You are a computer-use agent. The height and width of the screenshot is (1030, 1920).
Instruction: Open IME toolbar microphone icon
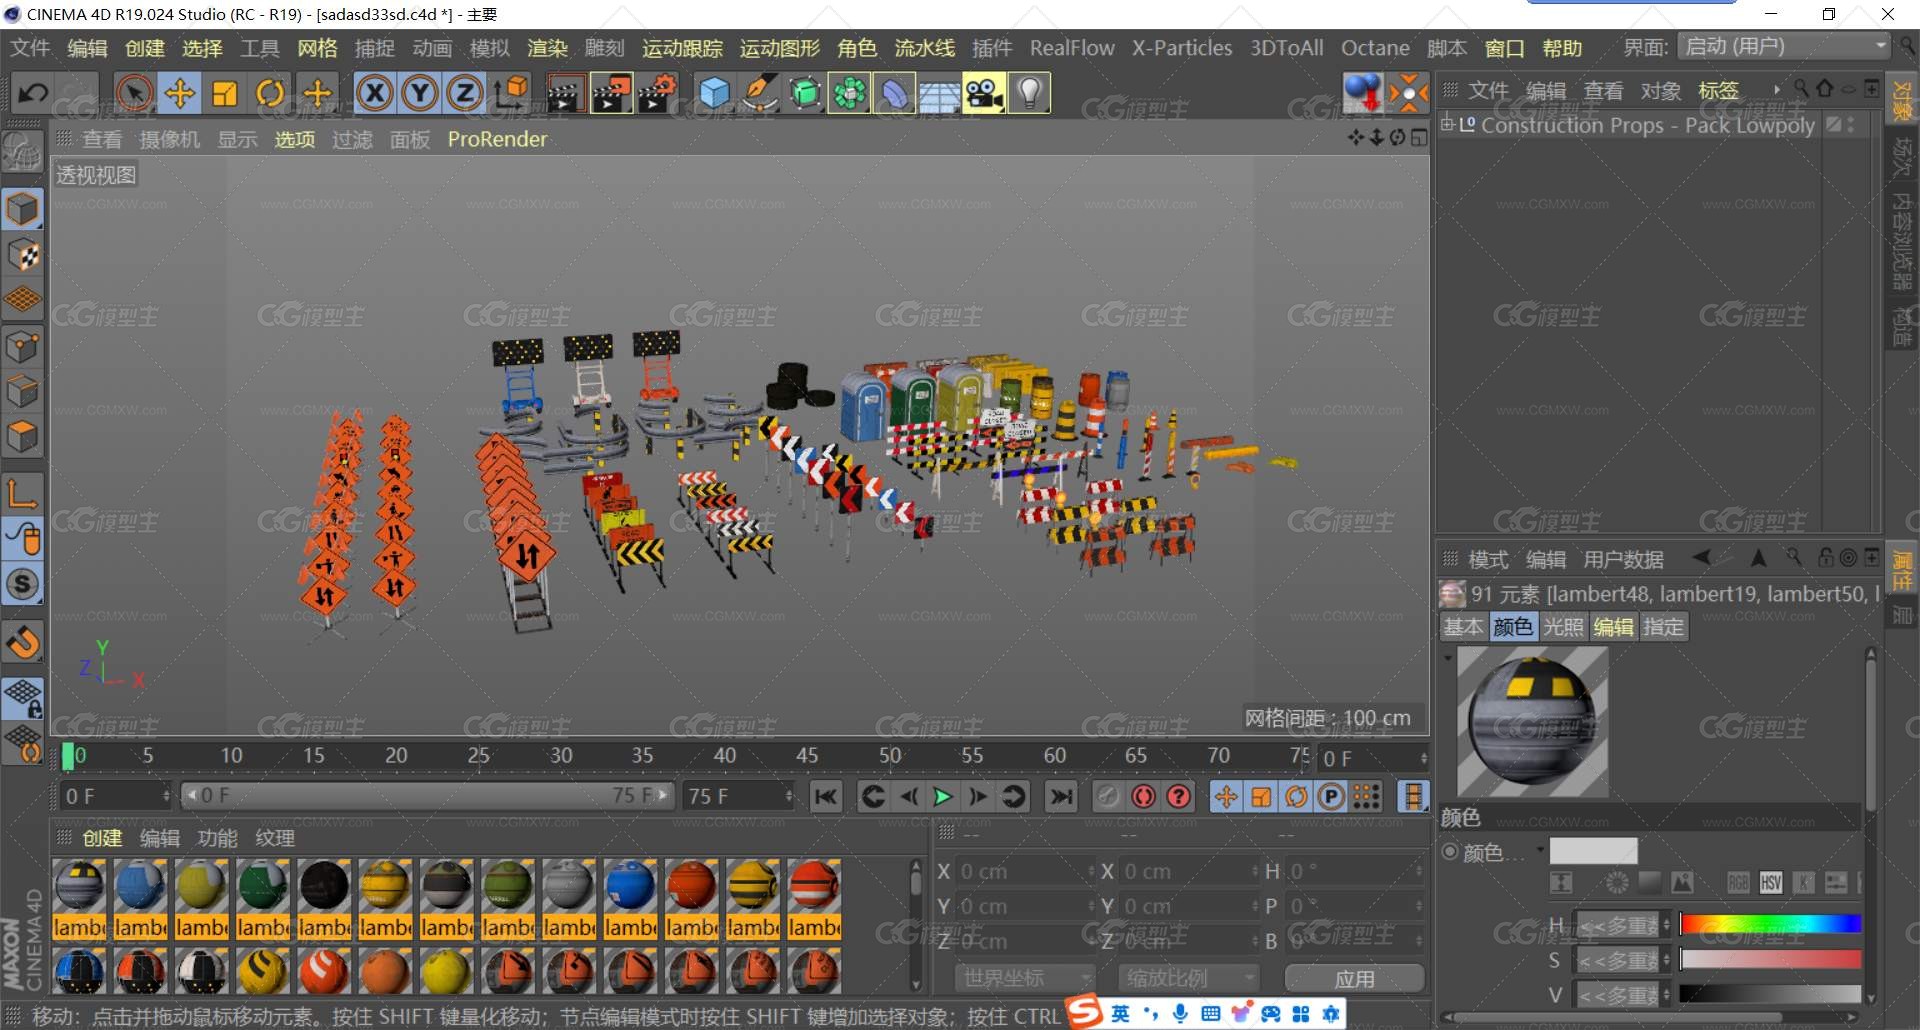[1180, 1014]
